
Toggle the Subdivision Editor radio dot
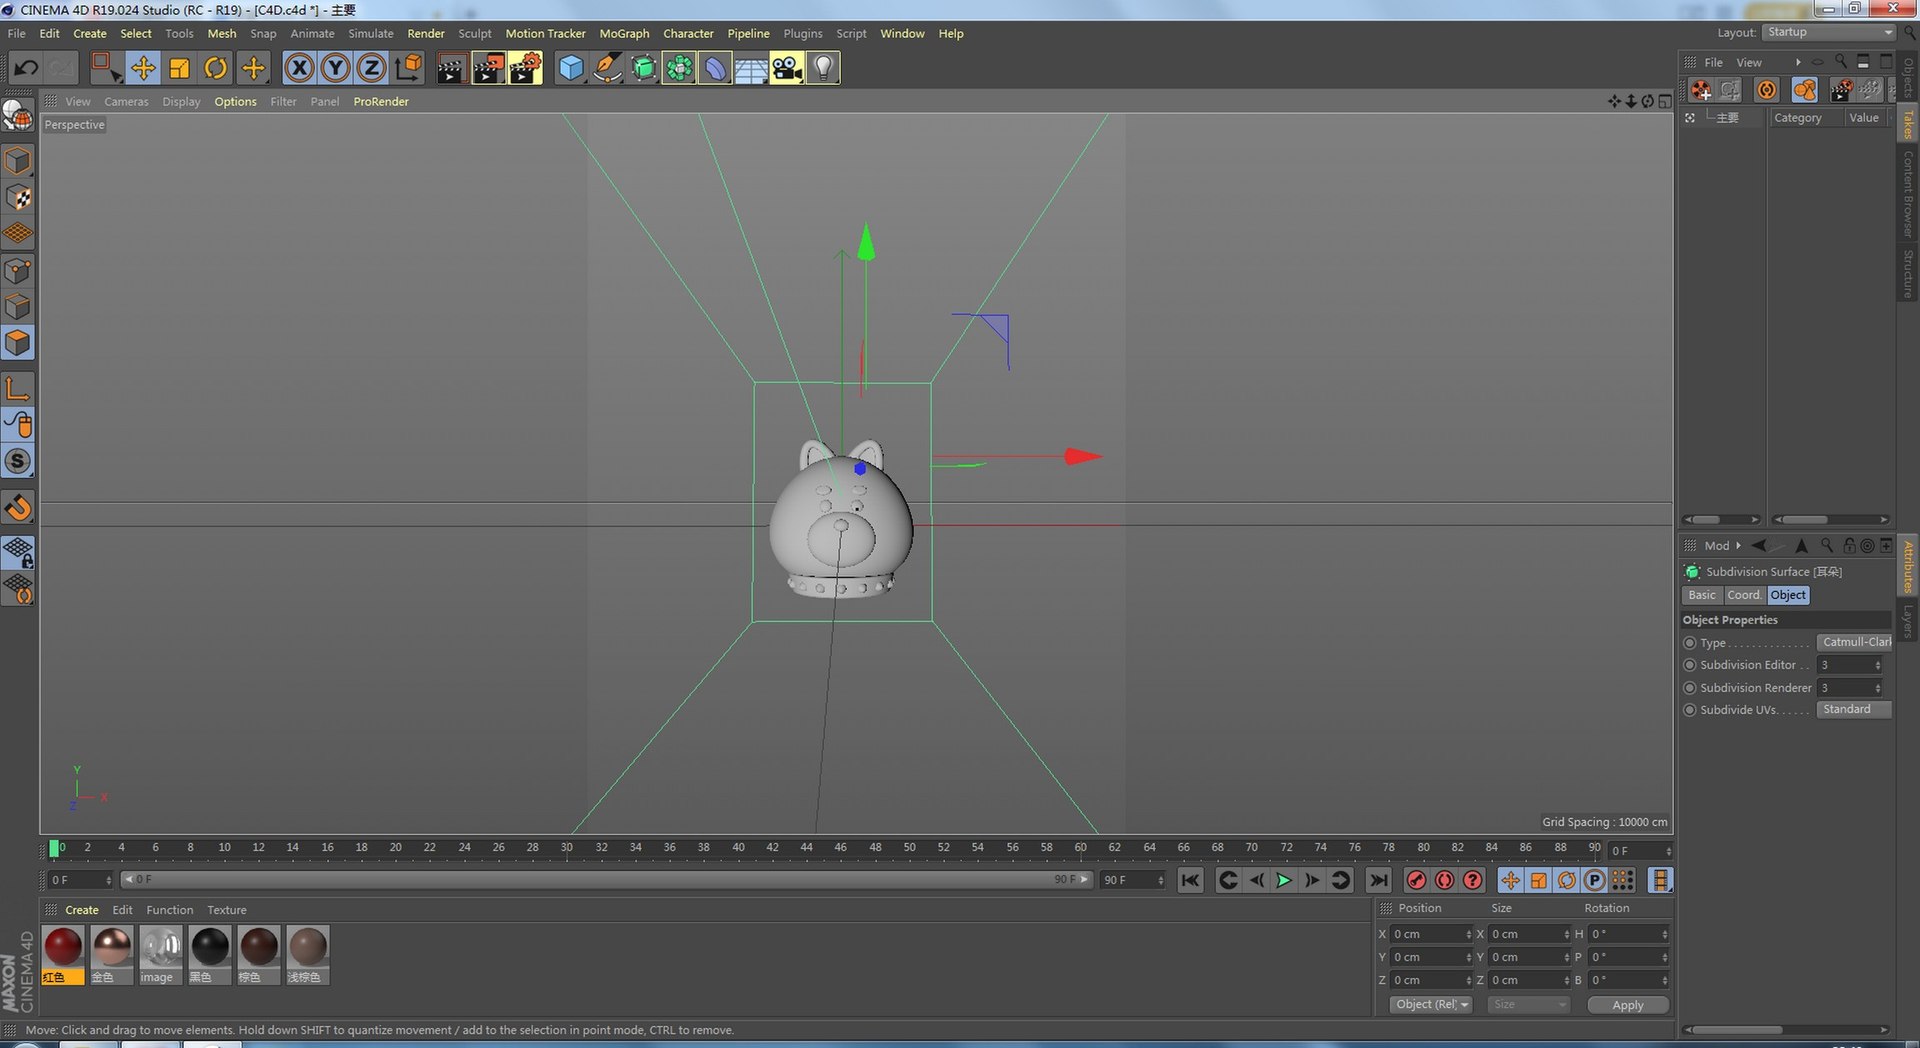pos(1690,665)
